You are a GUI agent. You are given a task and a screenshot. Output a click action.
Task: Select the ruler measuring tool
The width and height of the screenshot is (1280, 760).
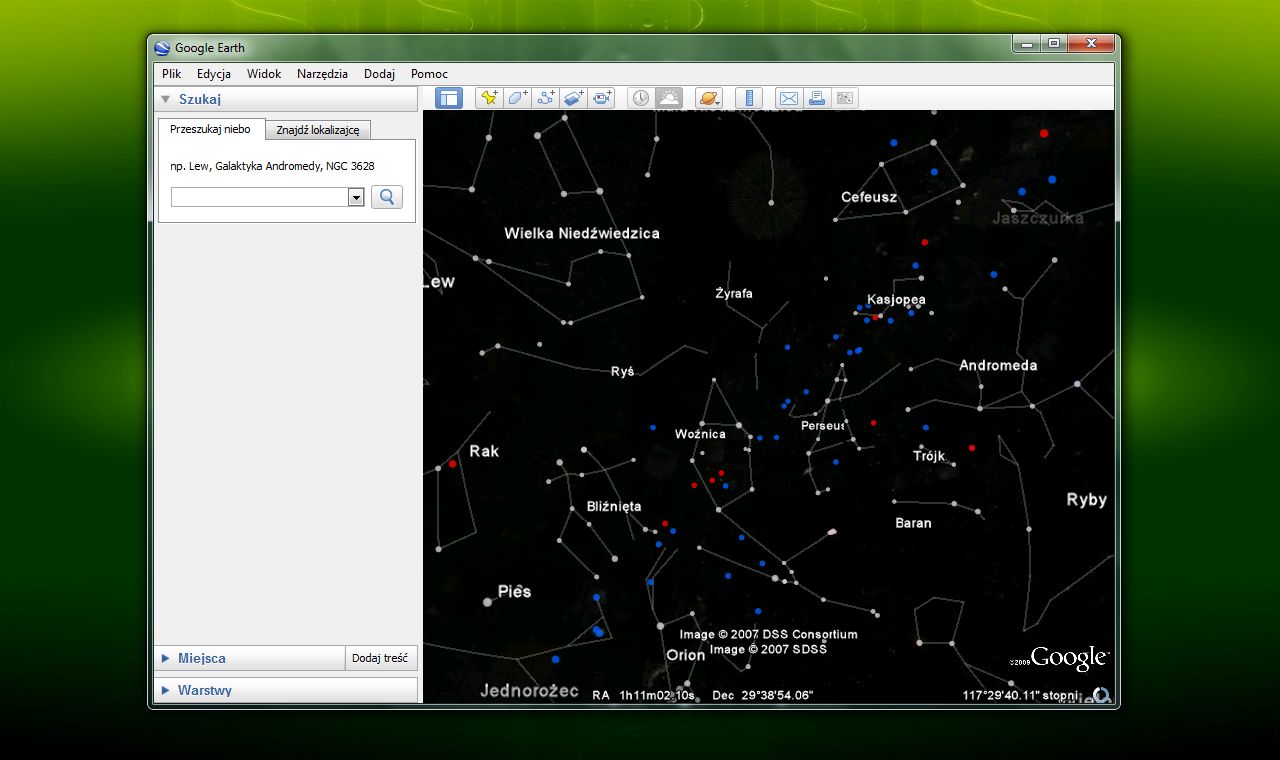click(749, 98)
